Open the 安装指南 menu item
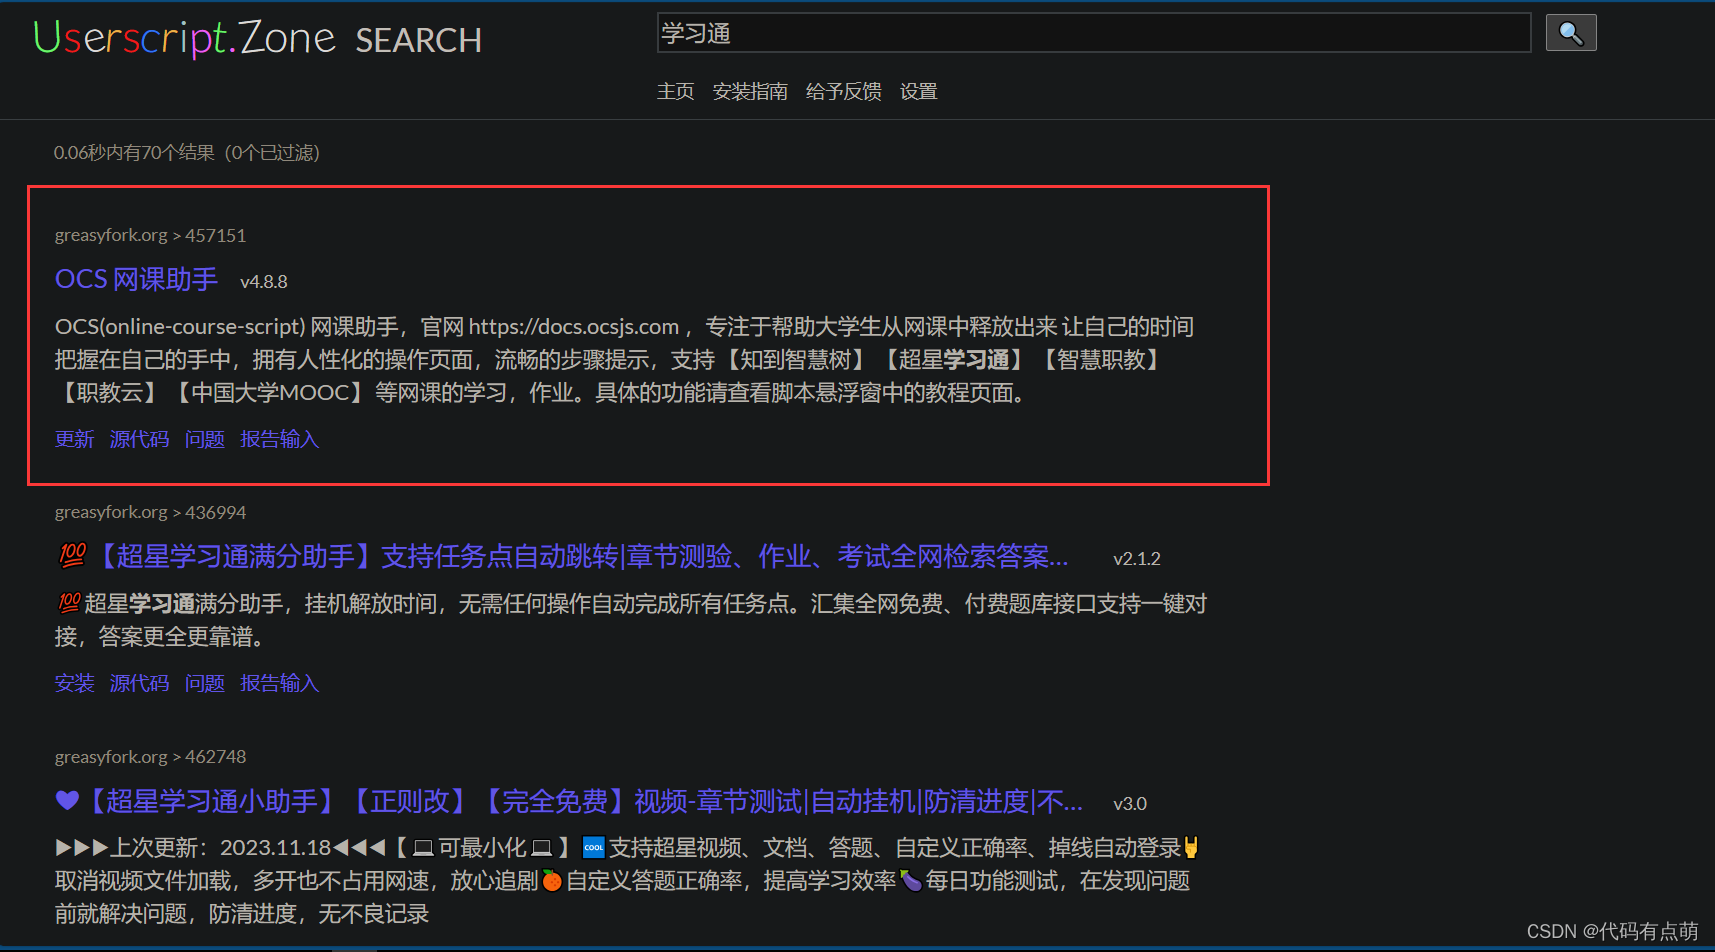Viewport: 1715px width, 952px height. 750,91
